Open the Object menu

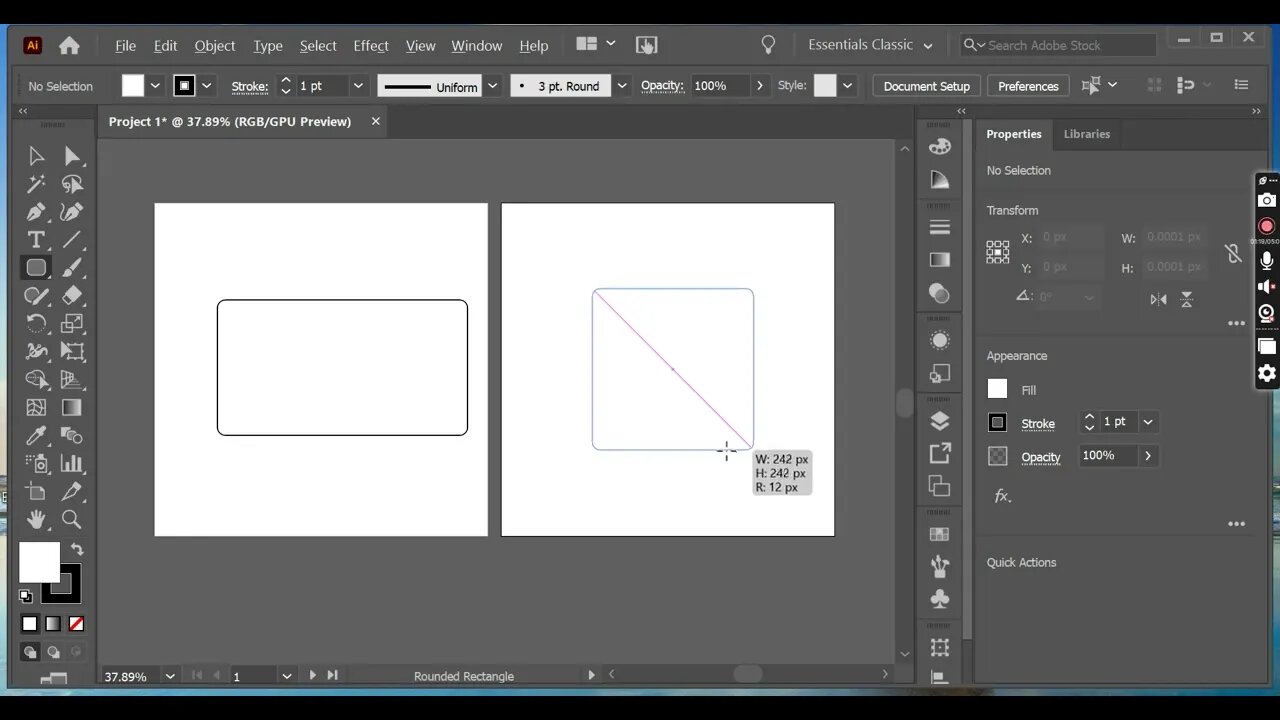tap(215, 46)
